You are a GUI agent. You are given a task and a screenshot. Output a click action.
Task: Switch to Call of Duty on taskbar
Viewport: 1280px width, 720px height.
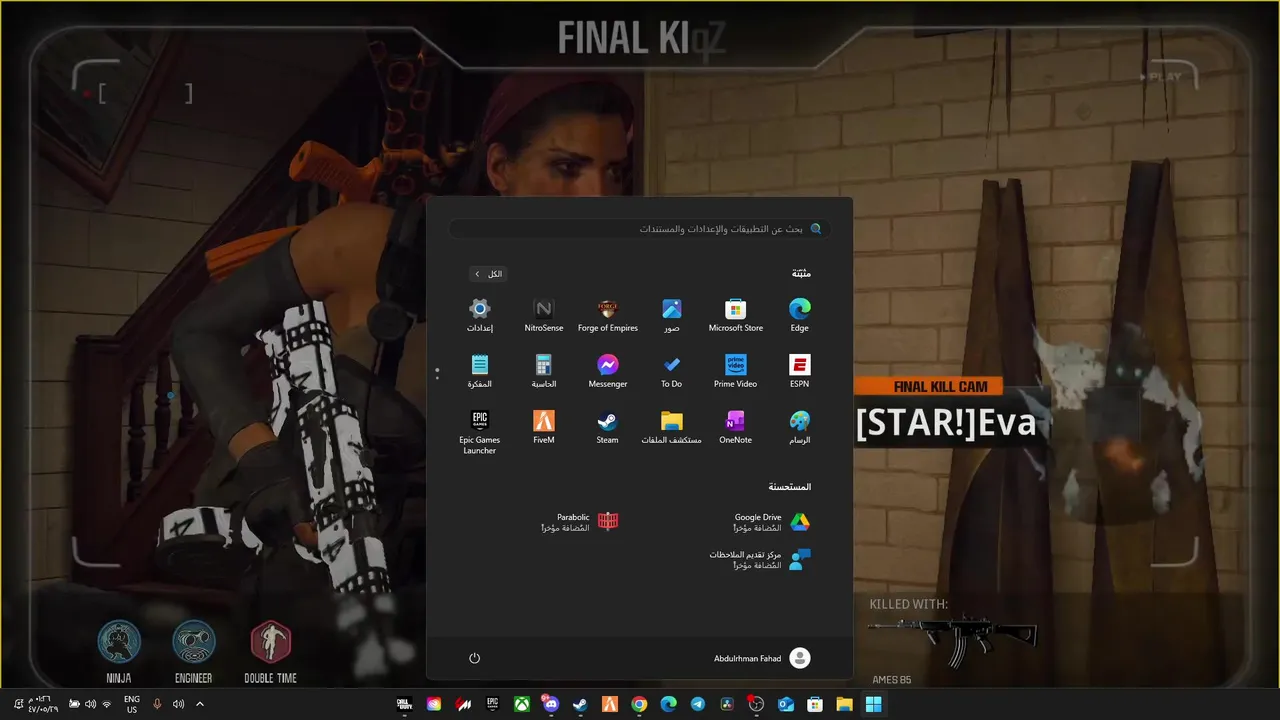click(404, 704)
